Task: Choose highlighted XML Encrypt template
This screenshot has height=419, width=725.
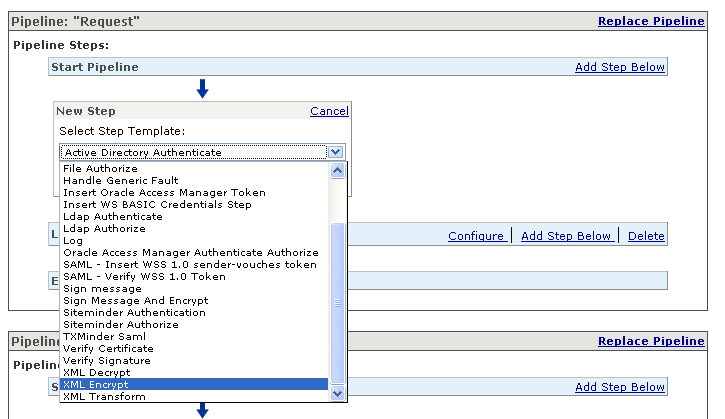Action: click(194, 384)
